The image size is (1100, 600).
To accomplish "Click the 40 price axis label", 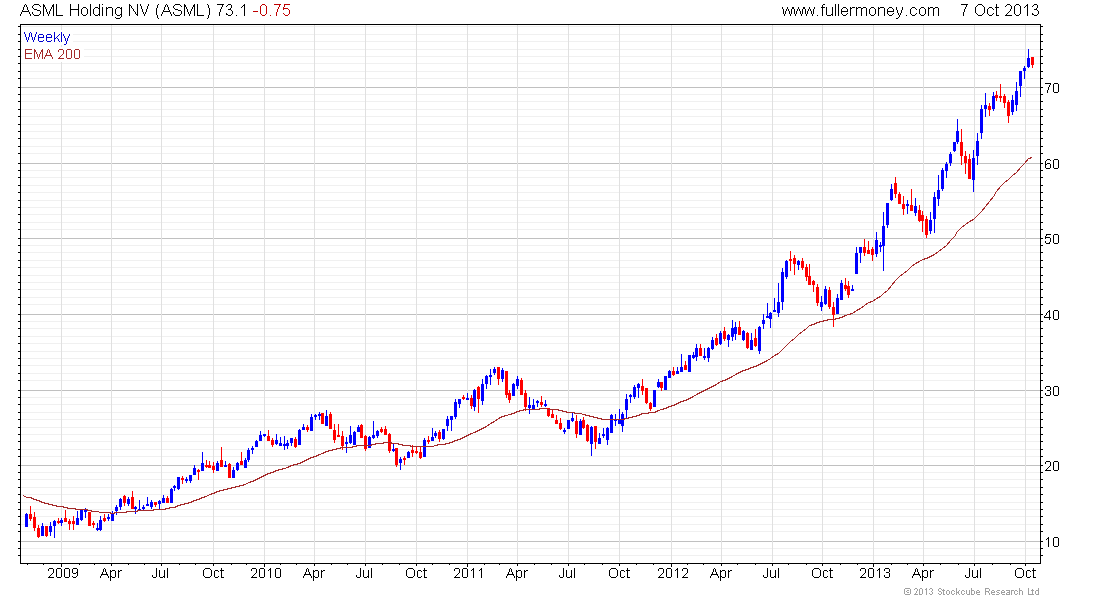I will coord(1052,315).
